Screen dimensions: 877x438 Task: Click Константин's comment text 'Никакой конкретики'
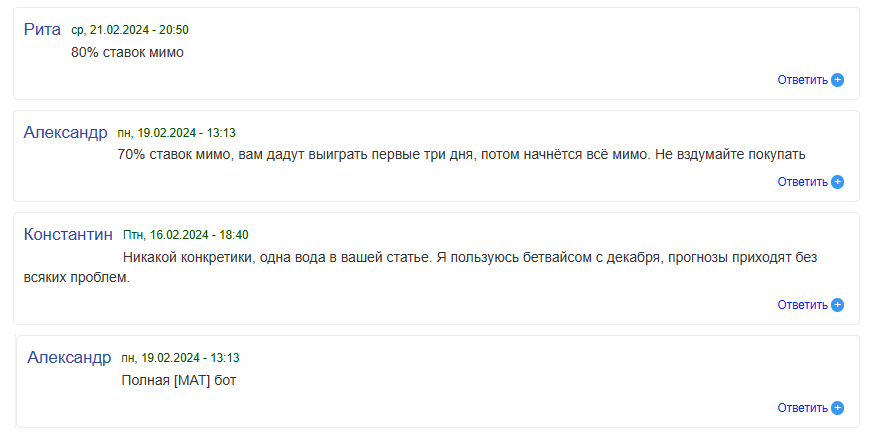(188, 257)
